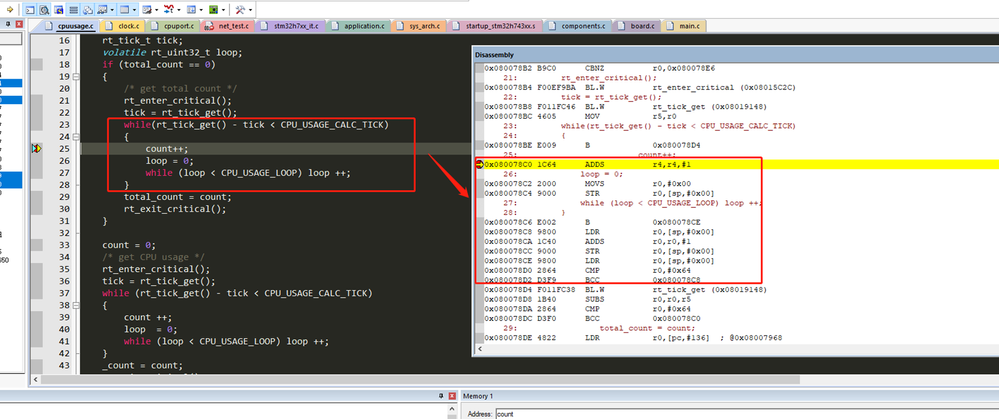
Task: Click '_count = count;' on line 43
Action: (x=142, y=365)
